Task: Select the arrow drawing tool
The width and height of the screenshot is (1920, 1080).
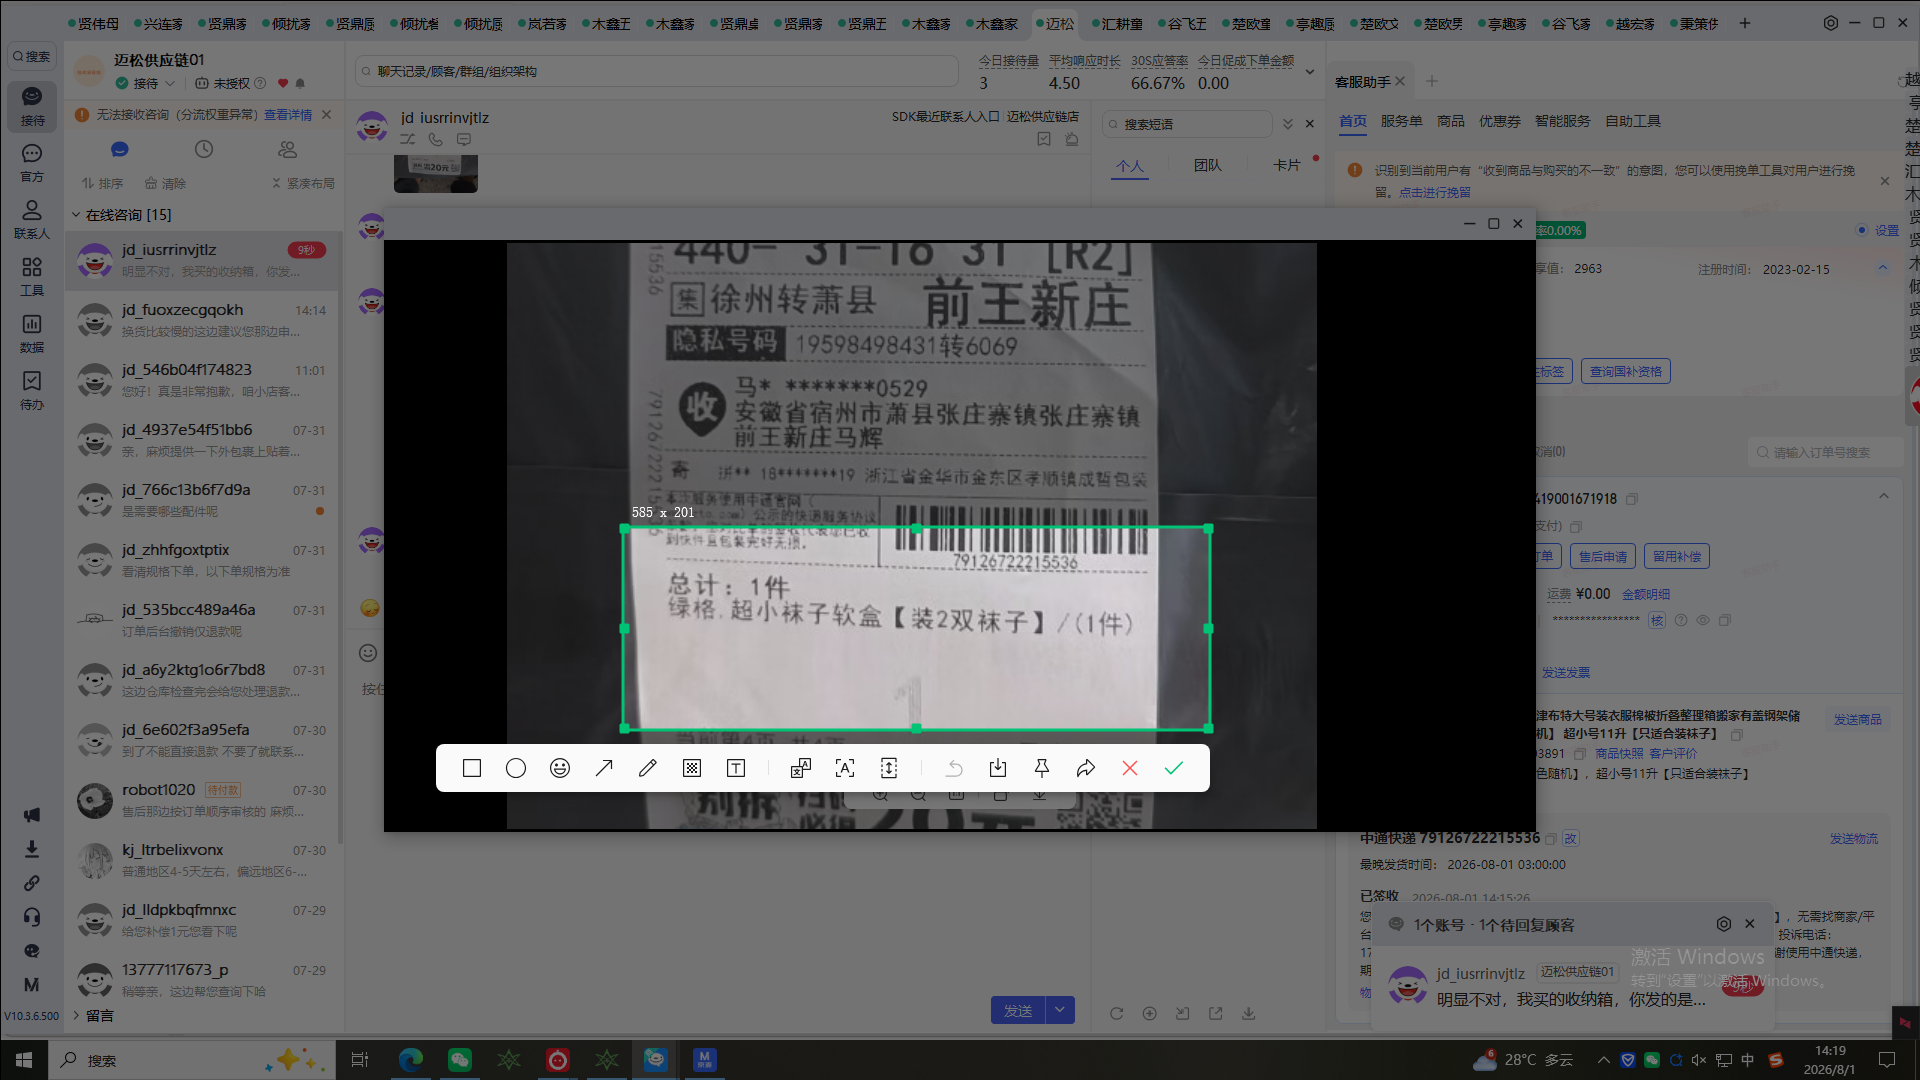Action: click(604, 768)
